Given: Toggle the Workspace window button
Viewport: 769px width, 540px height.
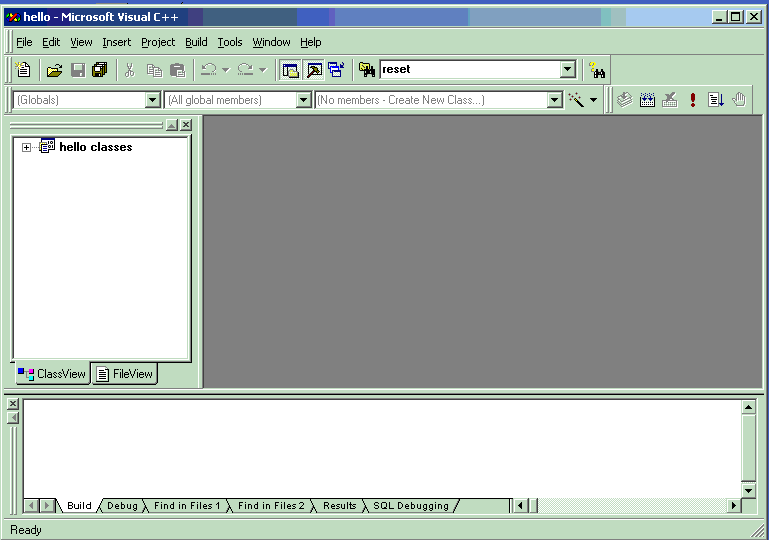Looking at the screenshot, I should point(290,70).
